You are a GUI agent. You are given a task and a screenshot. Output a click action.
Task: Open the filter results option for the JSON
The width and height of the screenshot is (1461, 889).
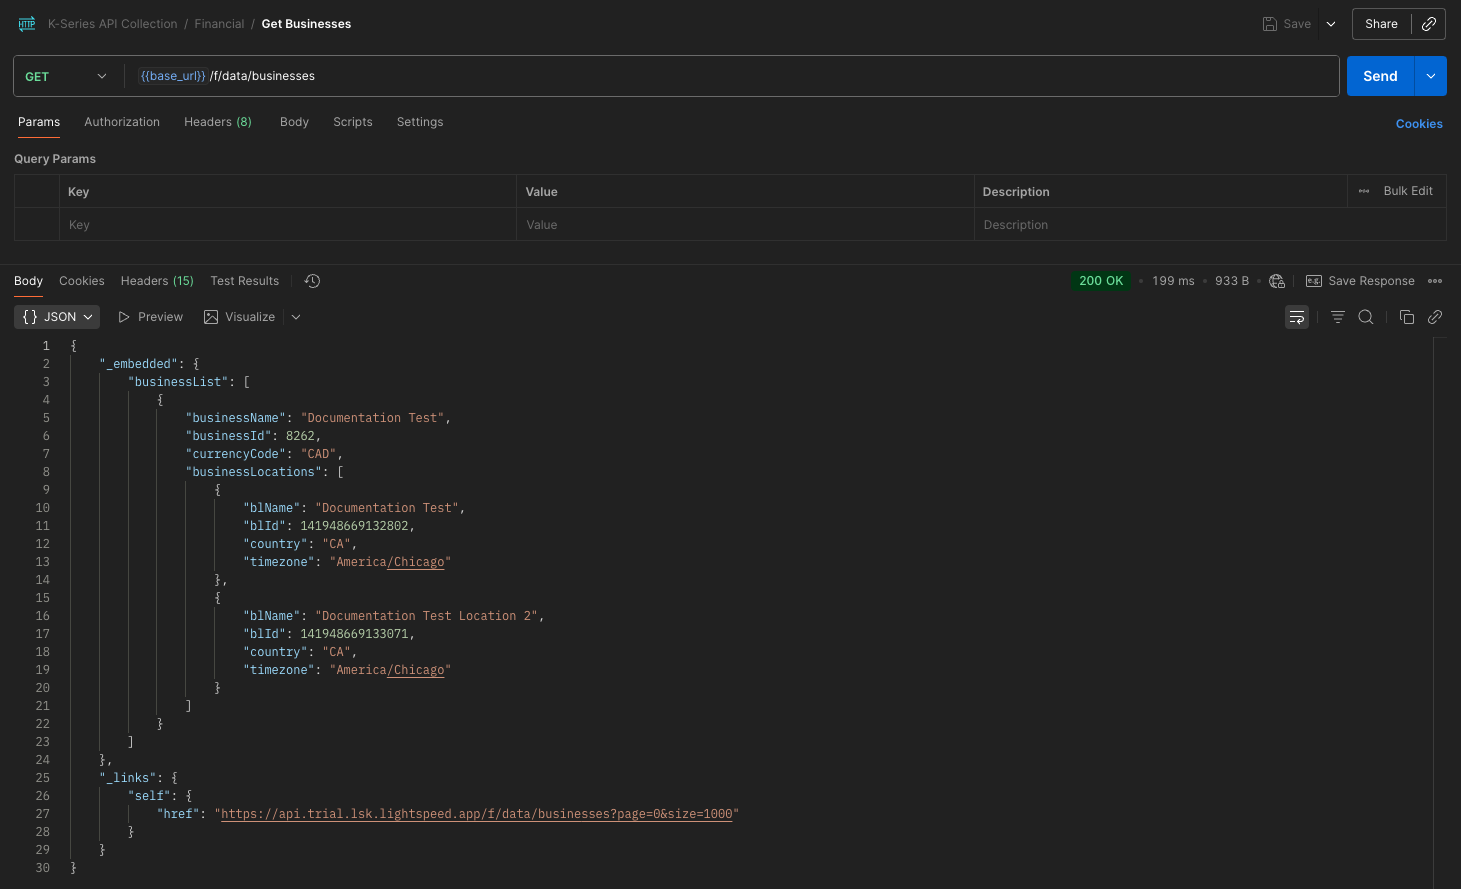(1337, 316)
